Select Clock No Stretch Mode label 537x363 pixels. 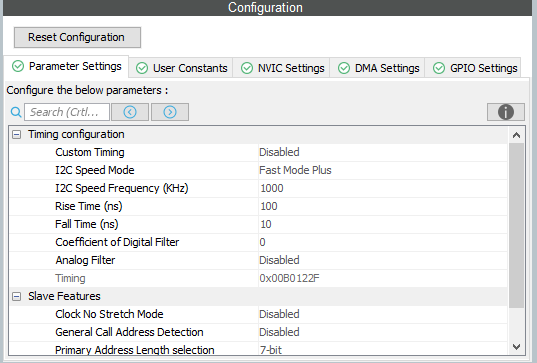tap(109, 314)
